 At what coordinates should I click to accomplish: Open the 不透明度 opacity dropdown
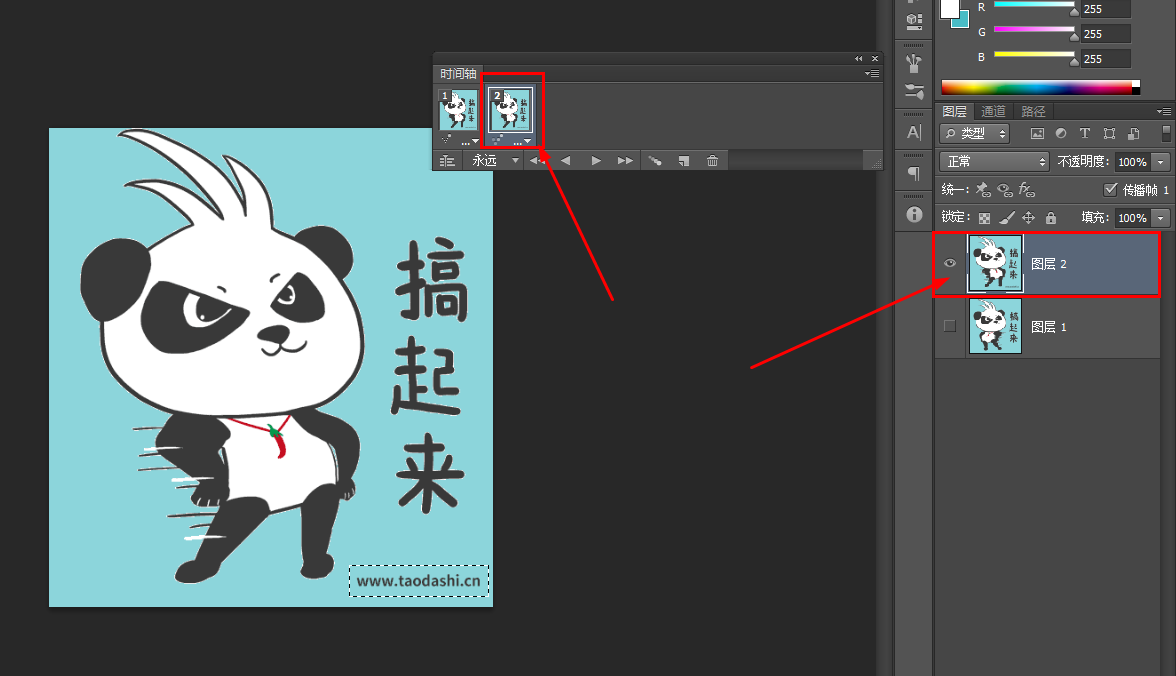pyautogui.click(x=1161, y=161)
